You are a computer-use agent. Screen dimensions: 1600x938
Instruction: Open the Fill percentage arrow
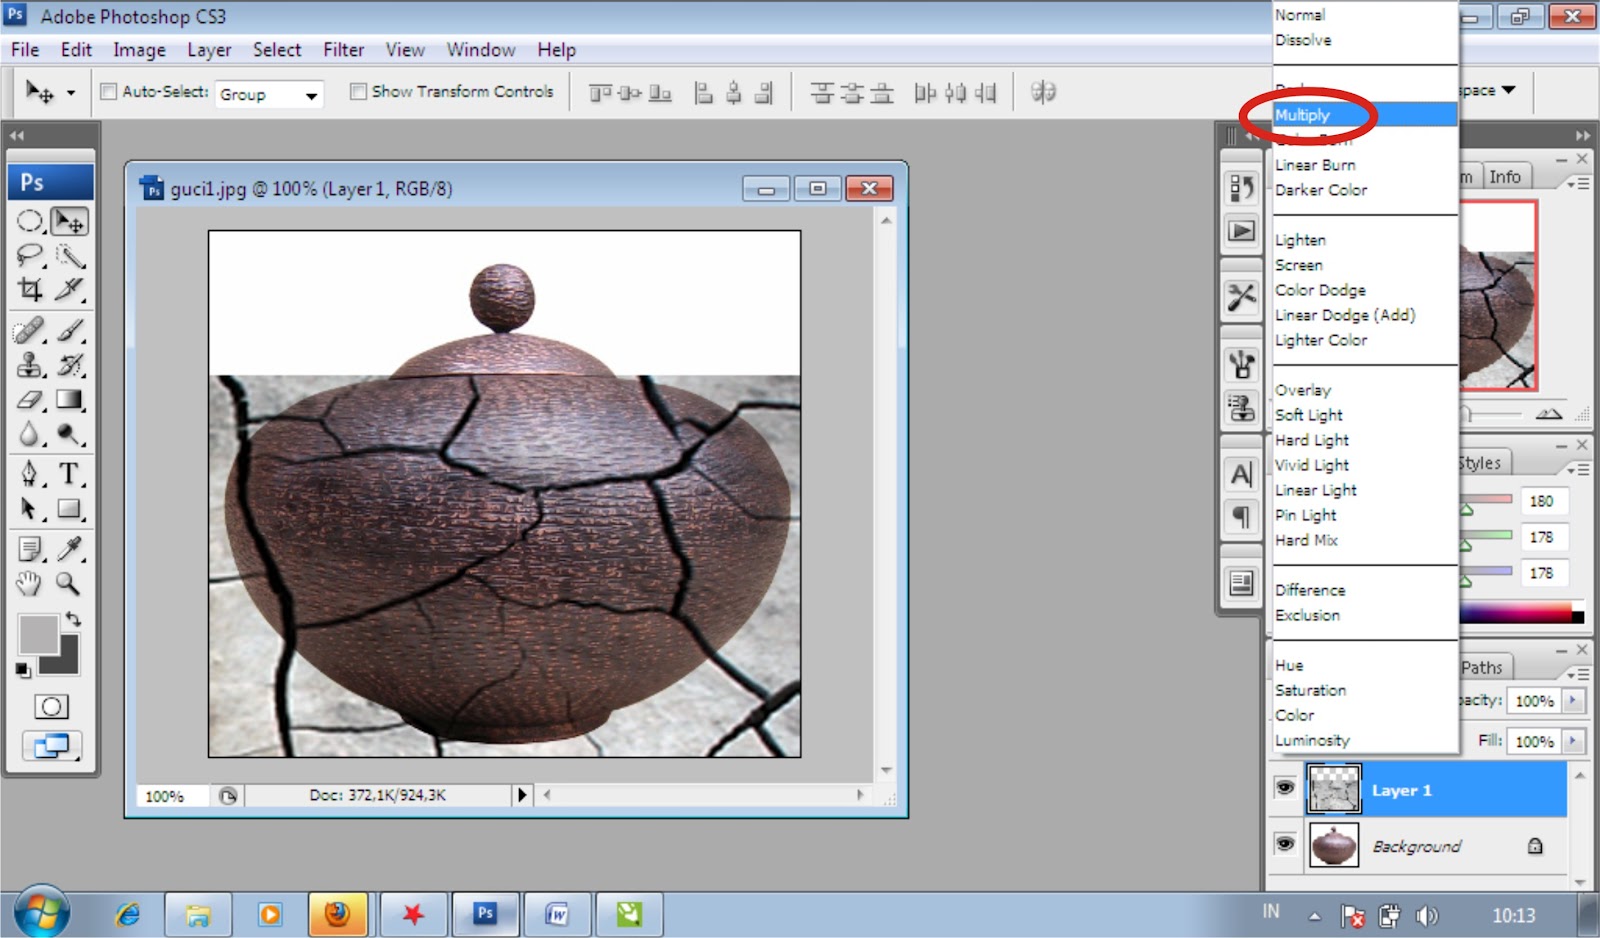coord(1573,741)
